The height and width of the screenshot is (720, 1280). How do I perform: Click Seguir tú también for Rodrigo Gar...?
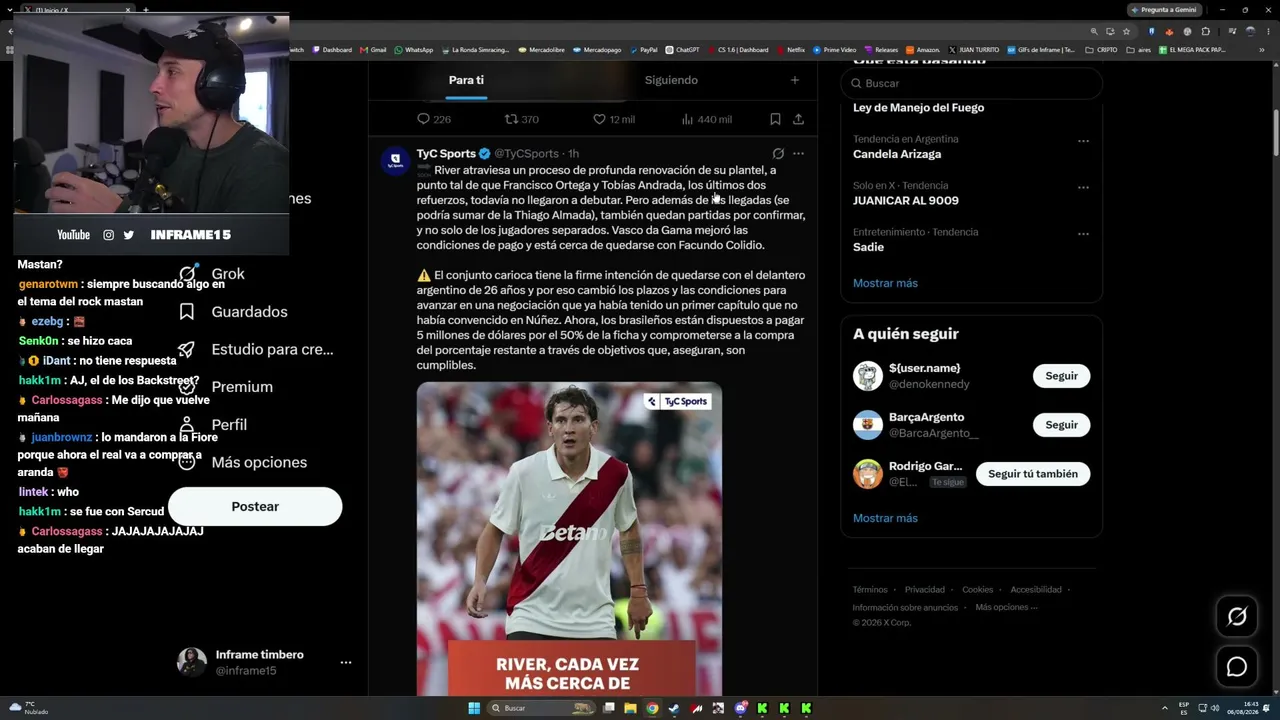click(1033, 474)
